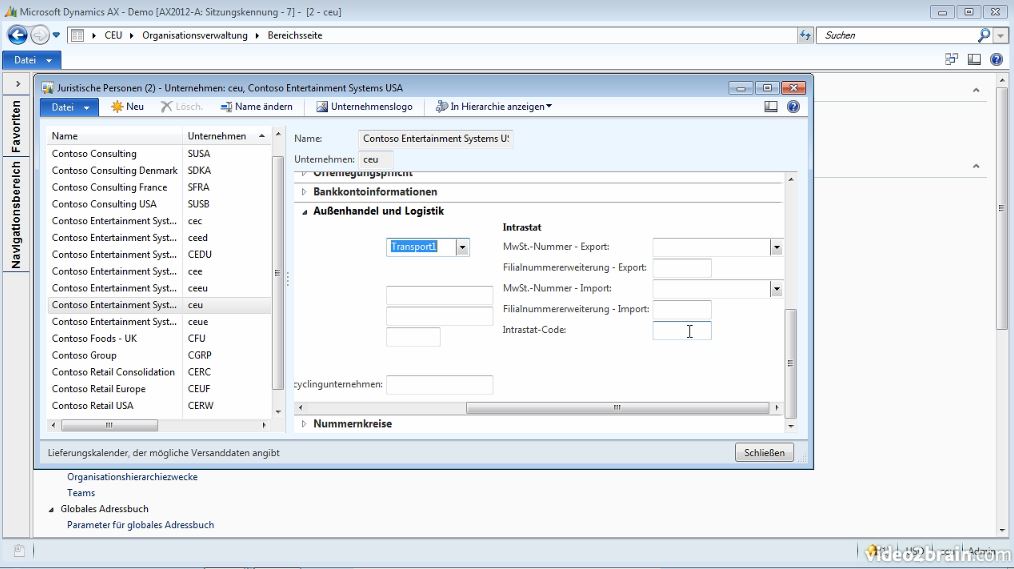Viewport: 1014px width, 569px height.
Task: Open the Navigationsbereich side tab
Action: click(x=16, y=215)
